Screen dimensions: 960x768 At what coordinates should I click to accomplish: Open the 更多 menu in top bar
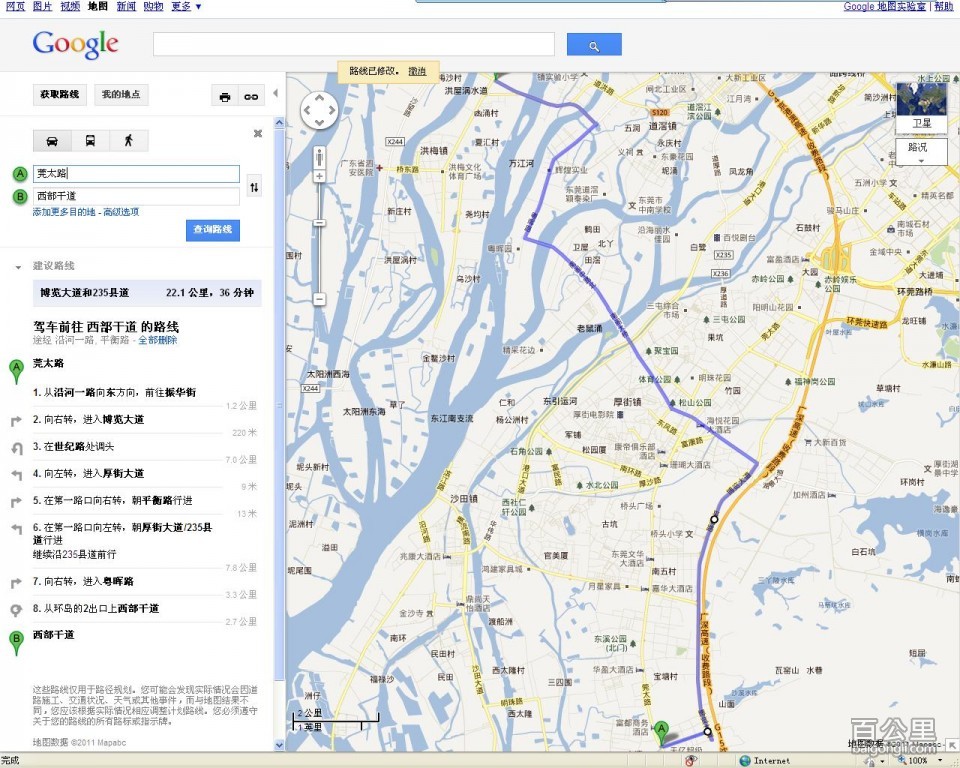pos(185,6)
